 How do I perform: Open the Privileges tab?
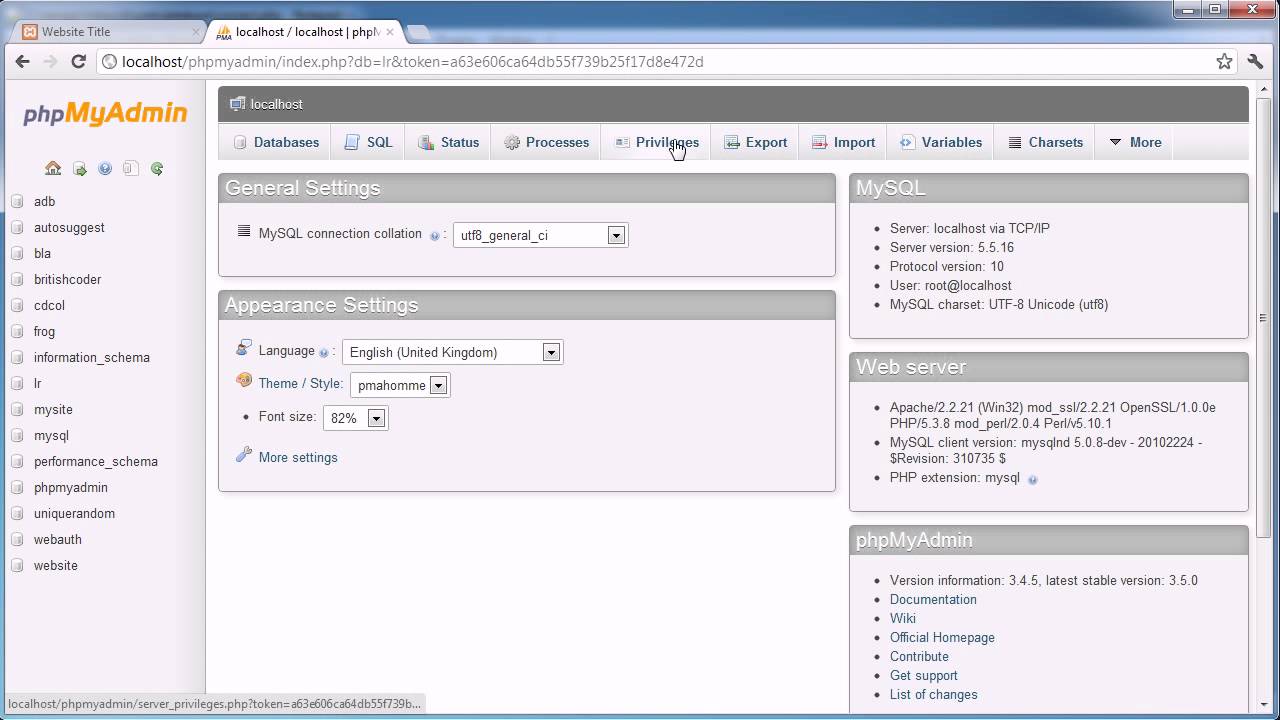[656, 142]
